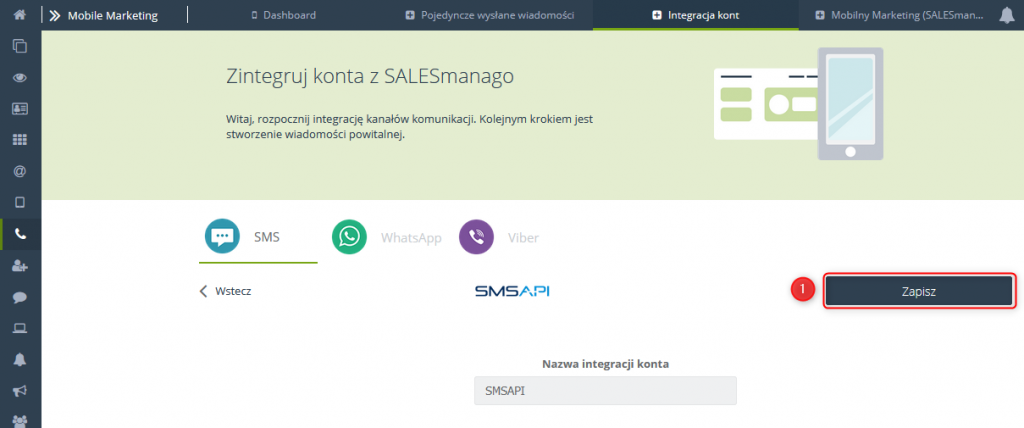1024x428 pixels.
Task: Click the Wstecz back link
Action: coord(233,291)
